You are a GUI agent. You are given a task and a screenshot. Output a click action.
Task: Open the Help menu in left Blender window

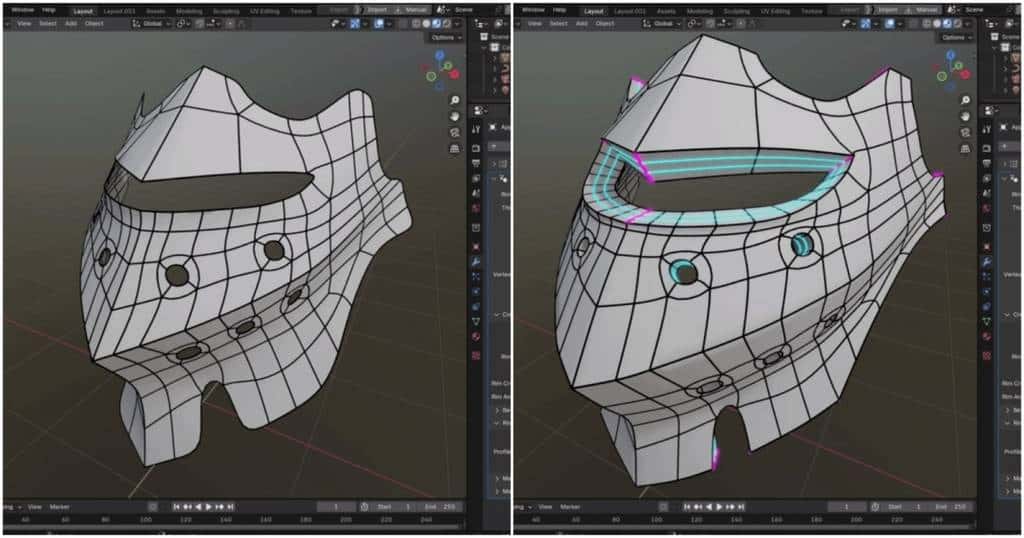pyautogui.click(x=49, y=10)
